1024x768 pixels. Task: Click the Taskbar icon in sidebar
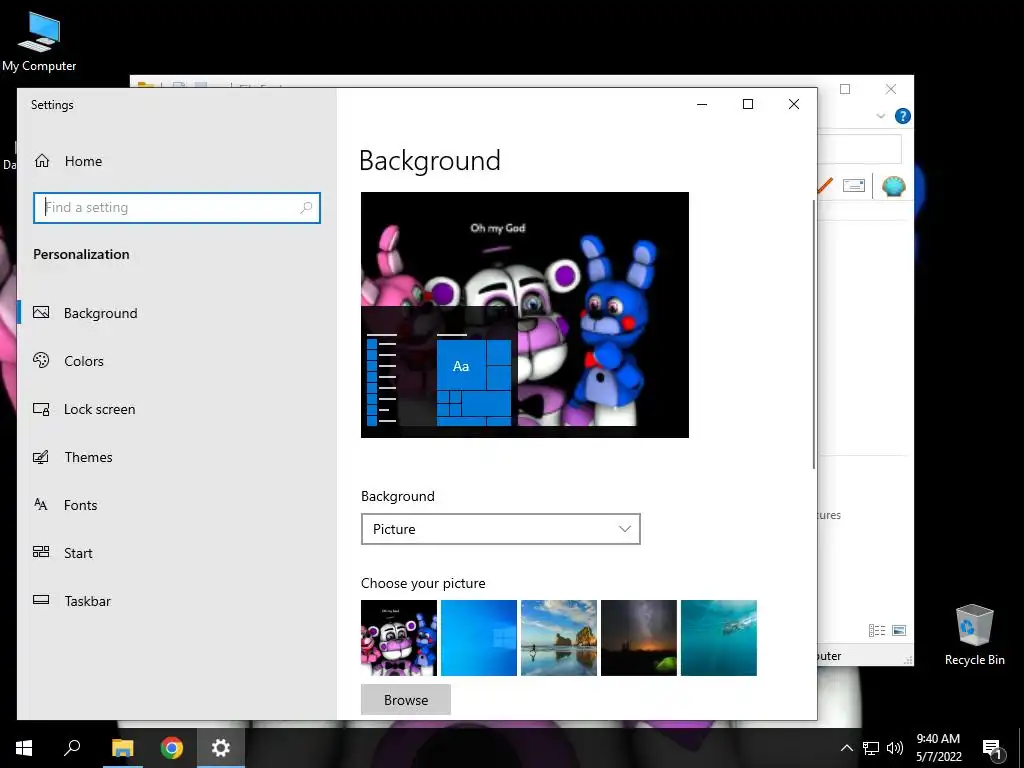tap(41, 600)
